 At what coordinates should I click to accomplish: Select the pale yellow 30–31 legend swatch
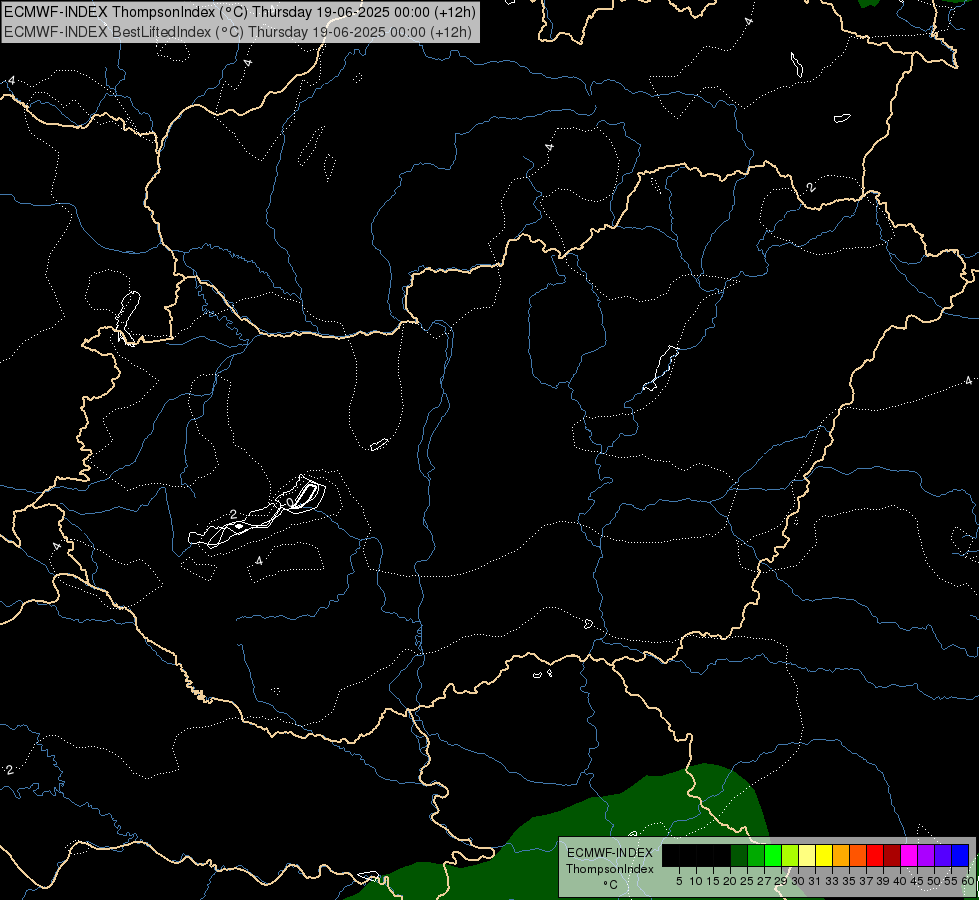(807, 855)
